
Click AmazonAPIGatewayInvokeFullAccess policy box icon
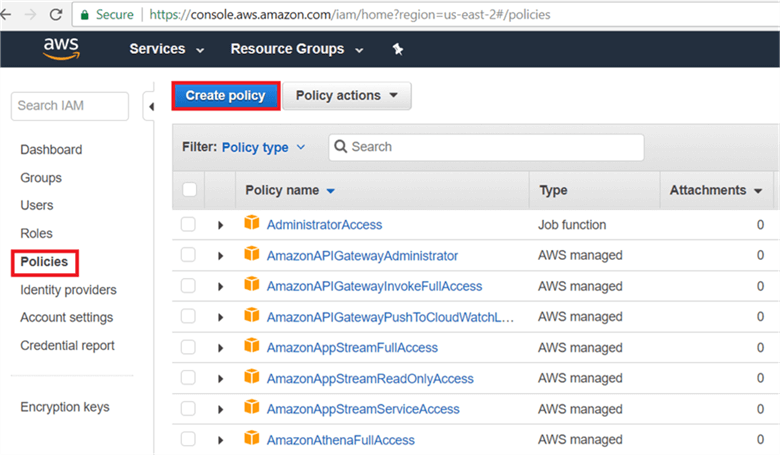coord(252,284)
